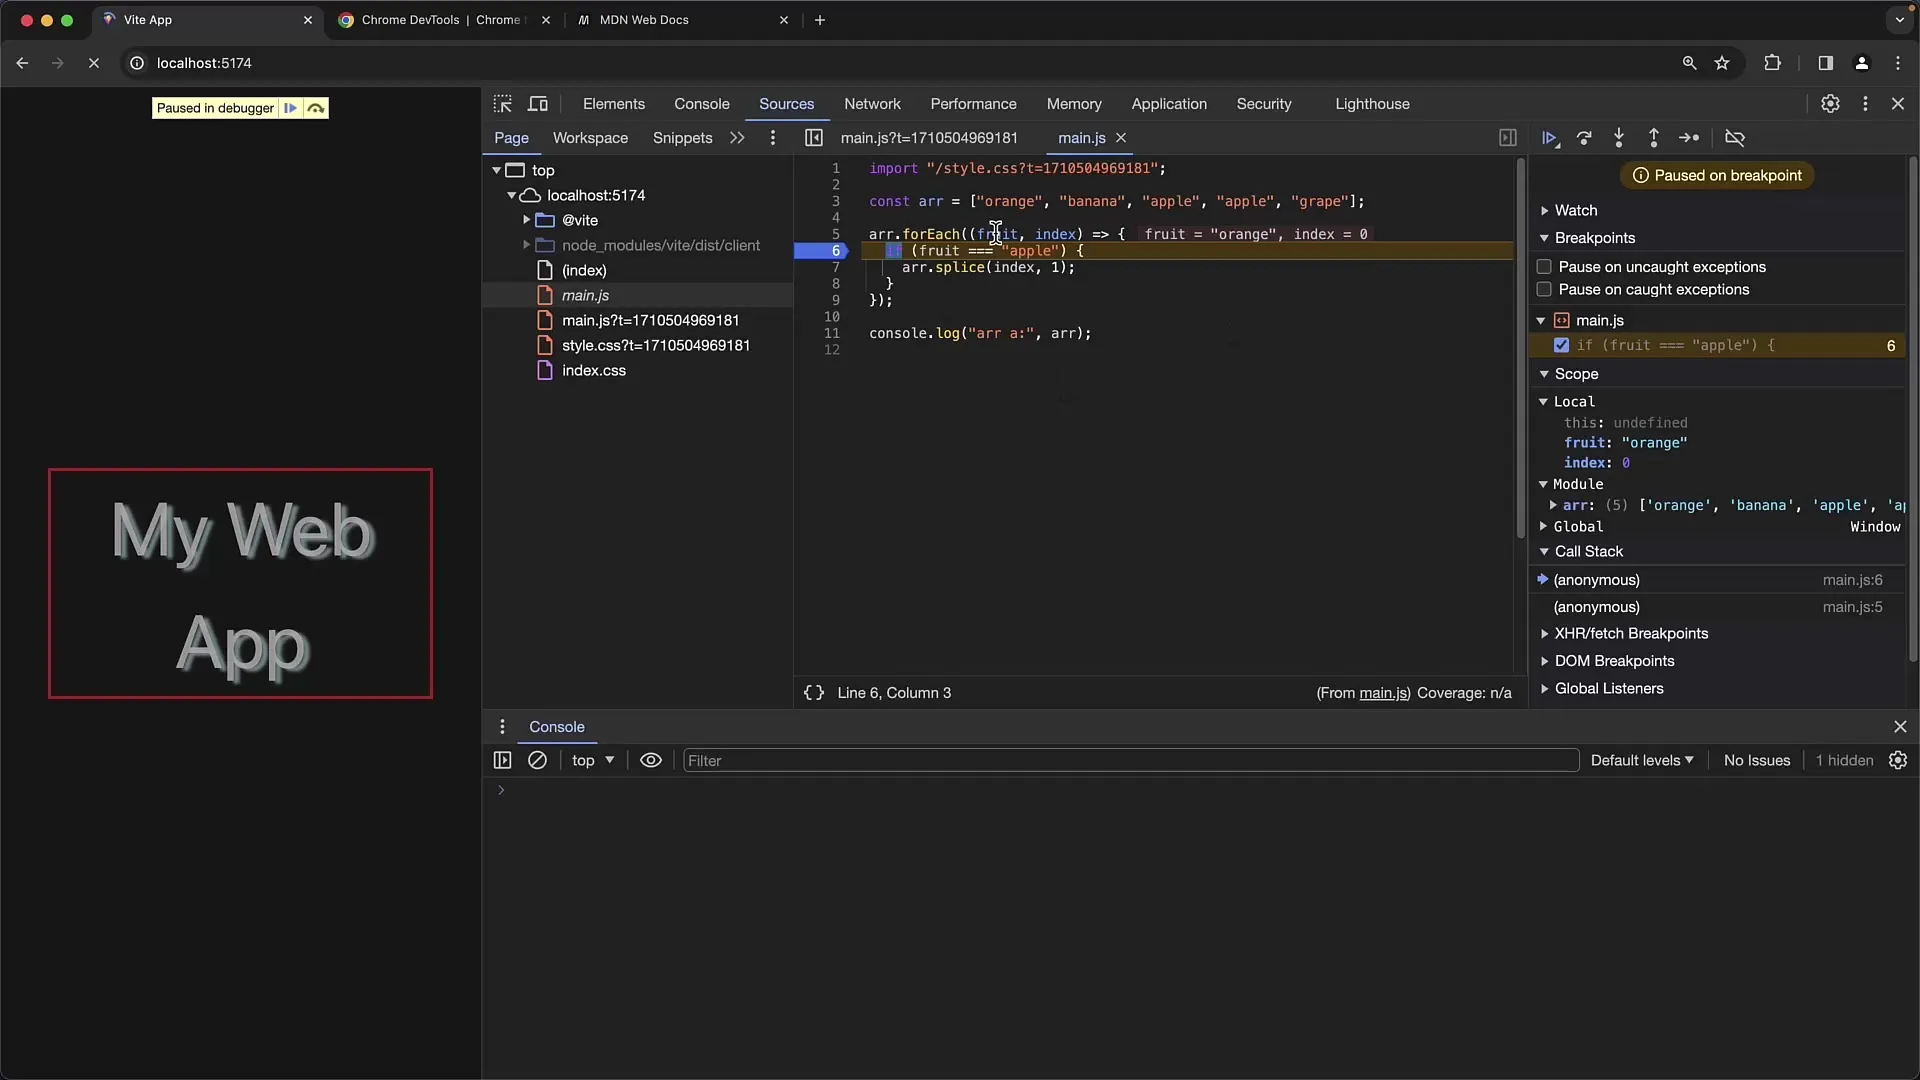Open the Console drawer three-dot menu
The height and width of the screenshot is (1080, 1920).
(x=502, y=727)
